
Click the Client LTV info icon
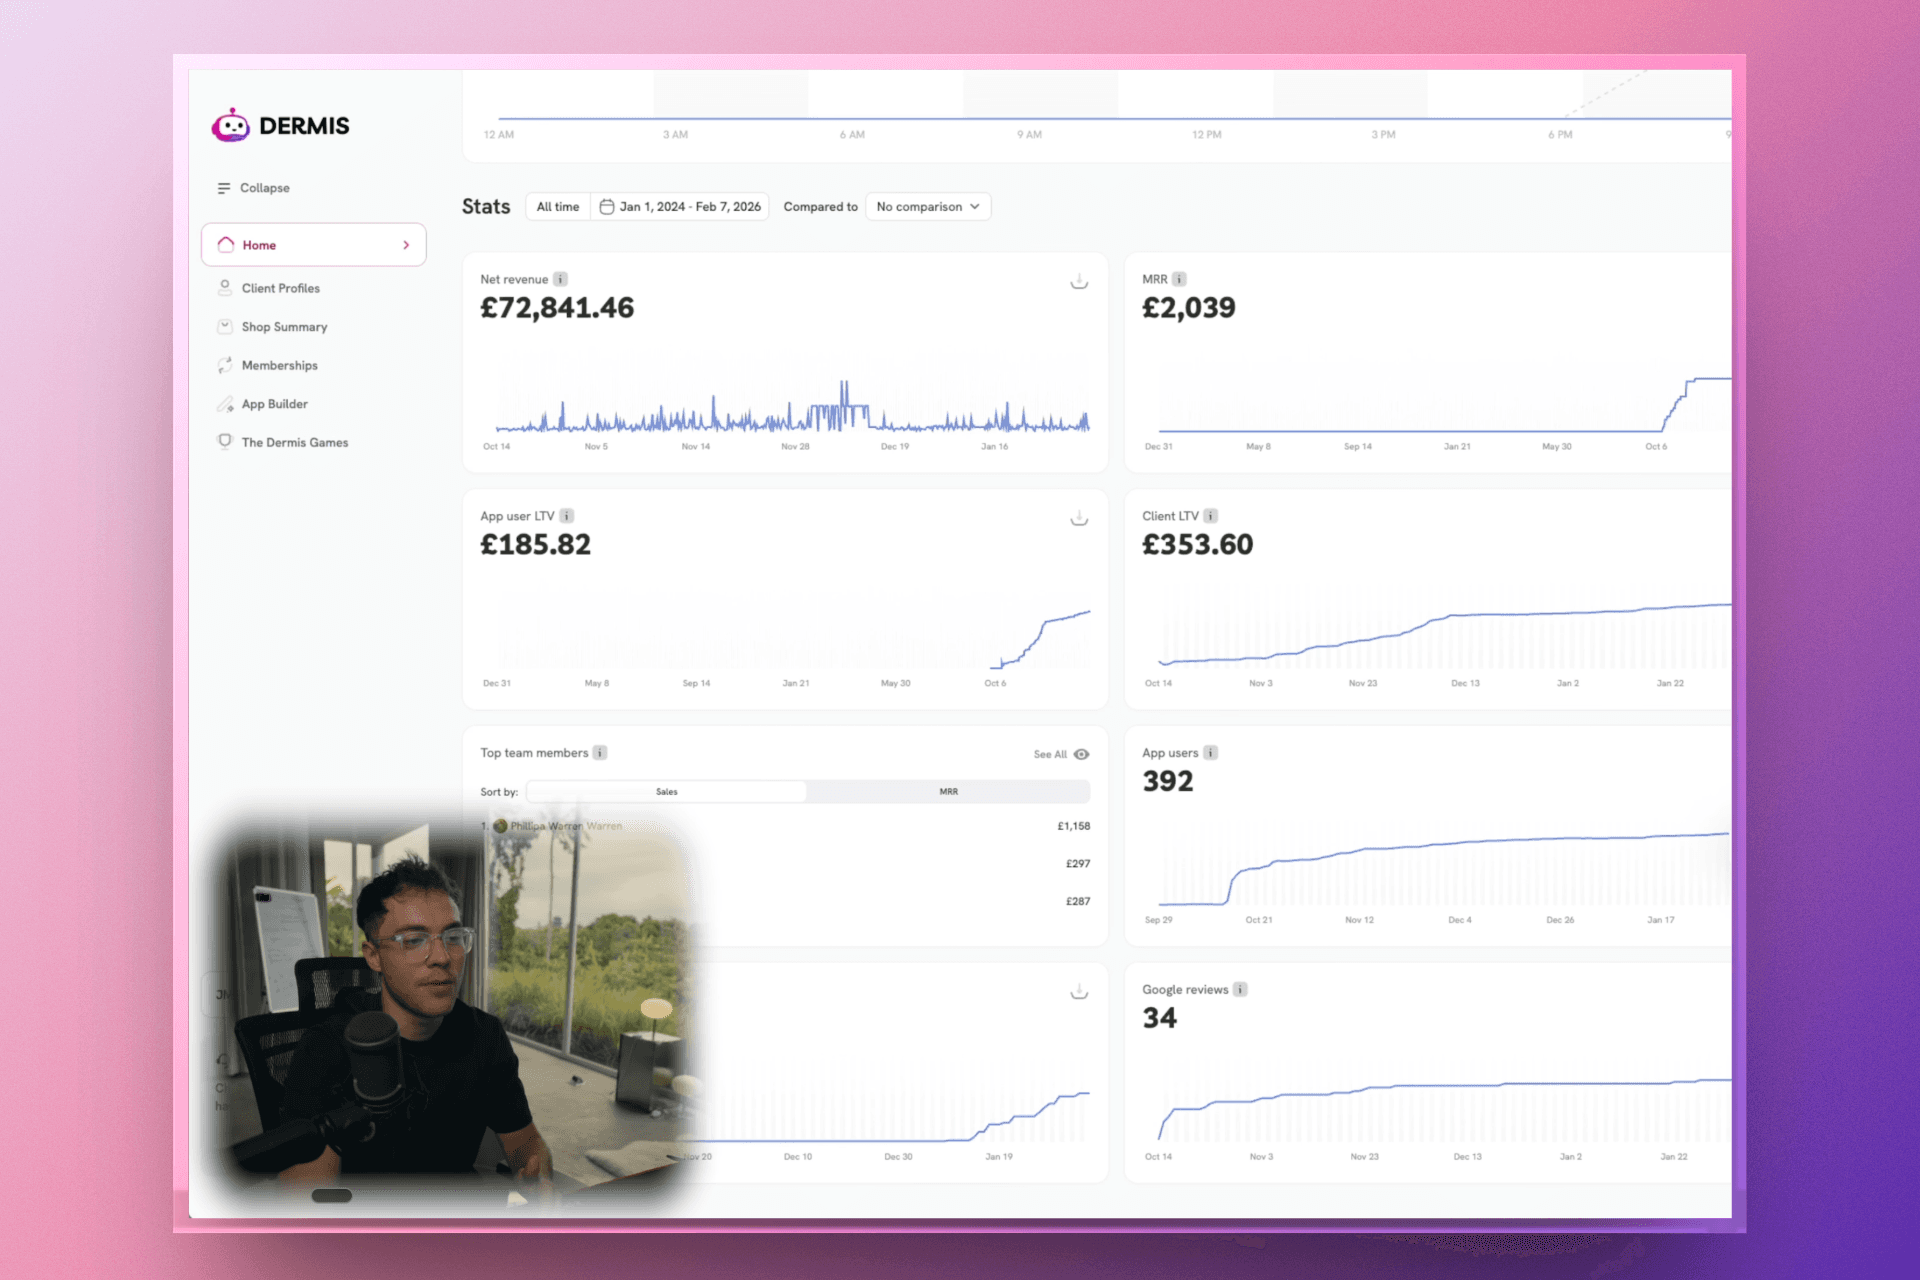1210,516
